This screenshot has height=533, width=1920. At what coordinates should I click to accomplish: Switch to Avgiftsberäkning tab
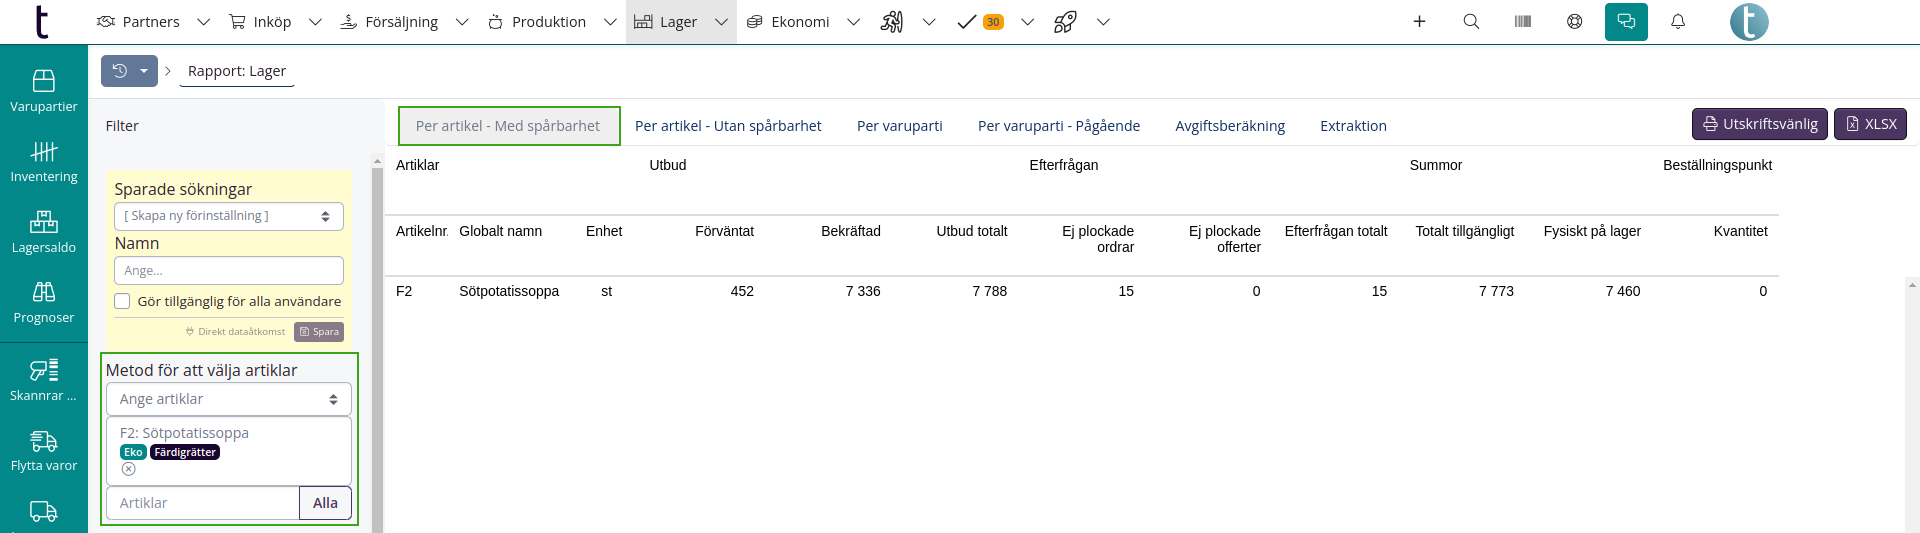[1230, 126]
